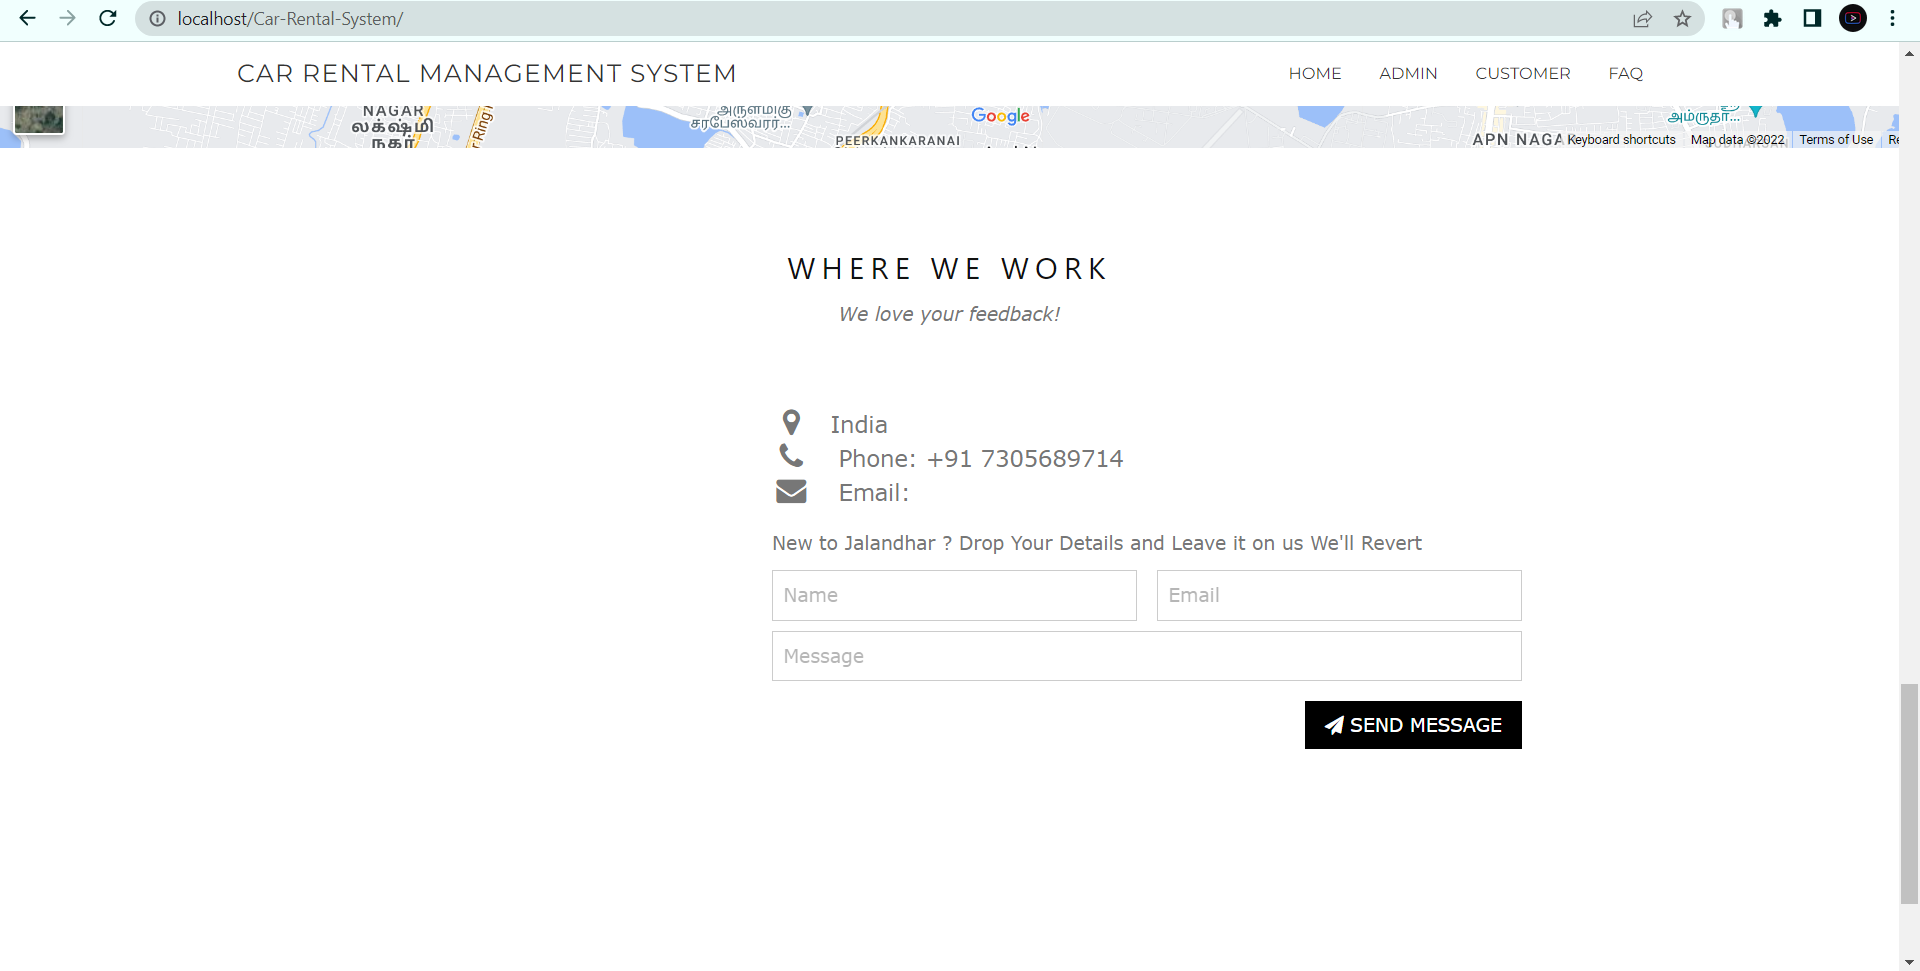The height and width of the screenshot is (971, 1920).
Task: Click 'We love your feedback!' text
Action: (949, 314)
